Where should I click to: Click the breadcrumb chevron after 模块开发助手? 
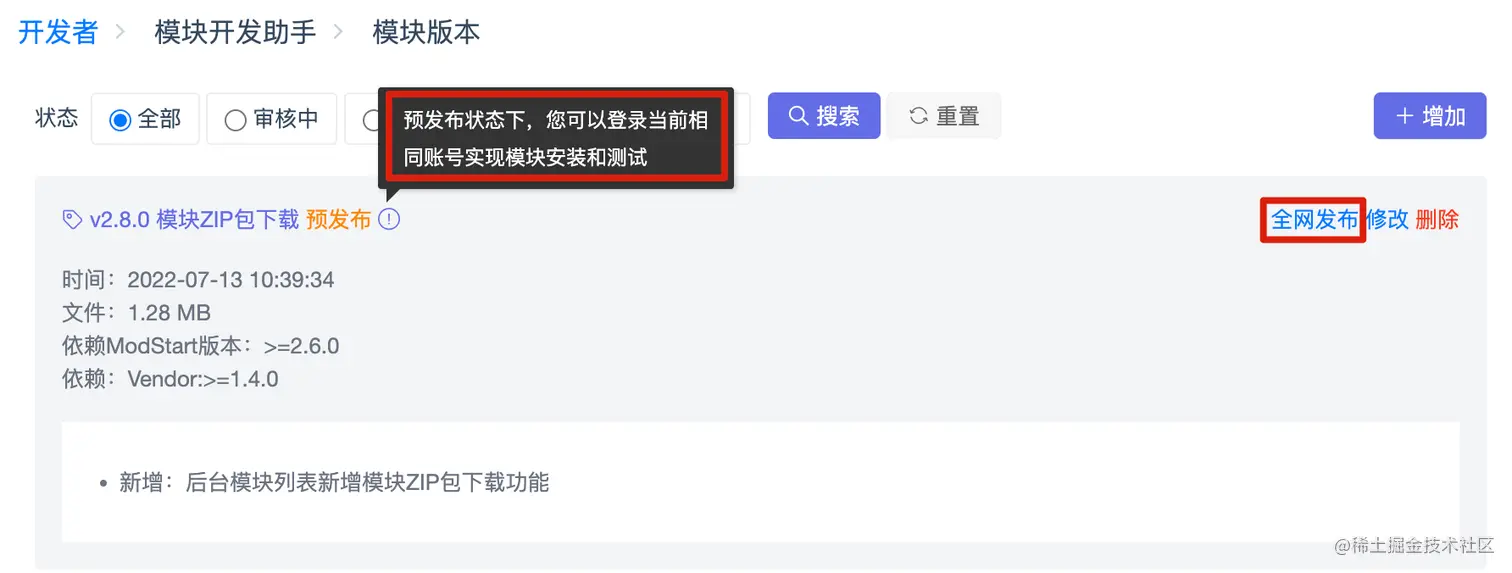[338, 32]
